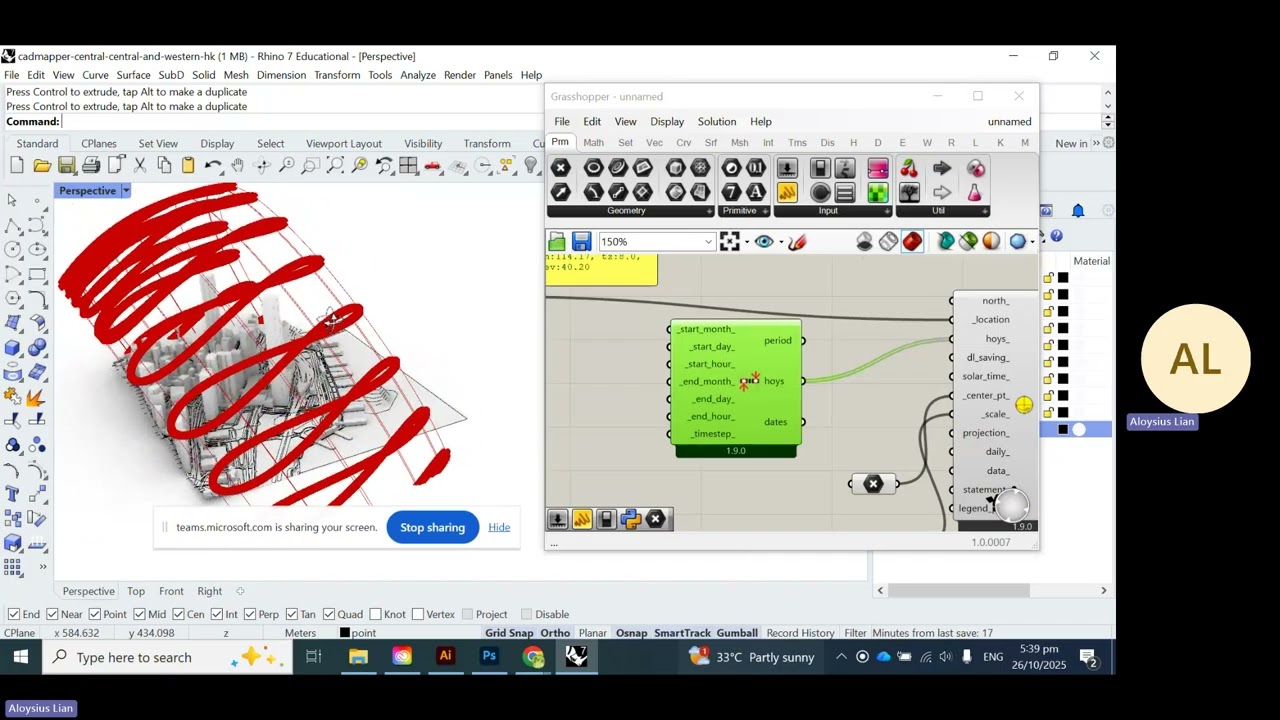Check the Disable osnap checkbox
The width and height of the screenshot is (1280, 720).
click(x=526, y=614)
